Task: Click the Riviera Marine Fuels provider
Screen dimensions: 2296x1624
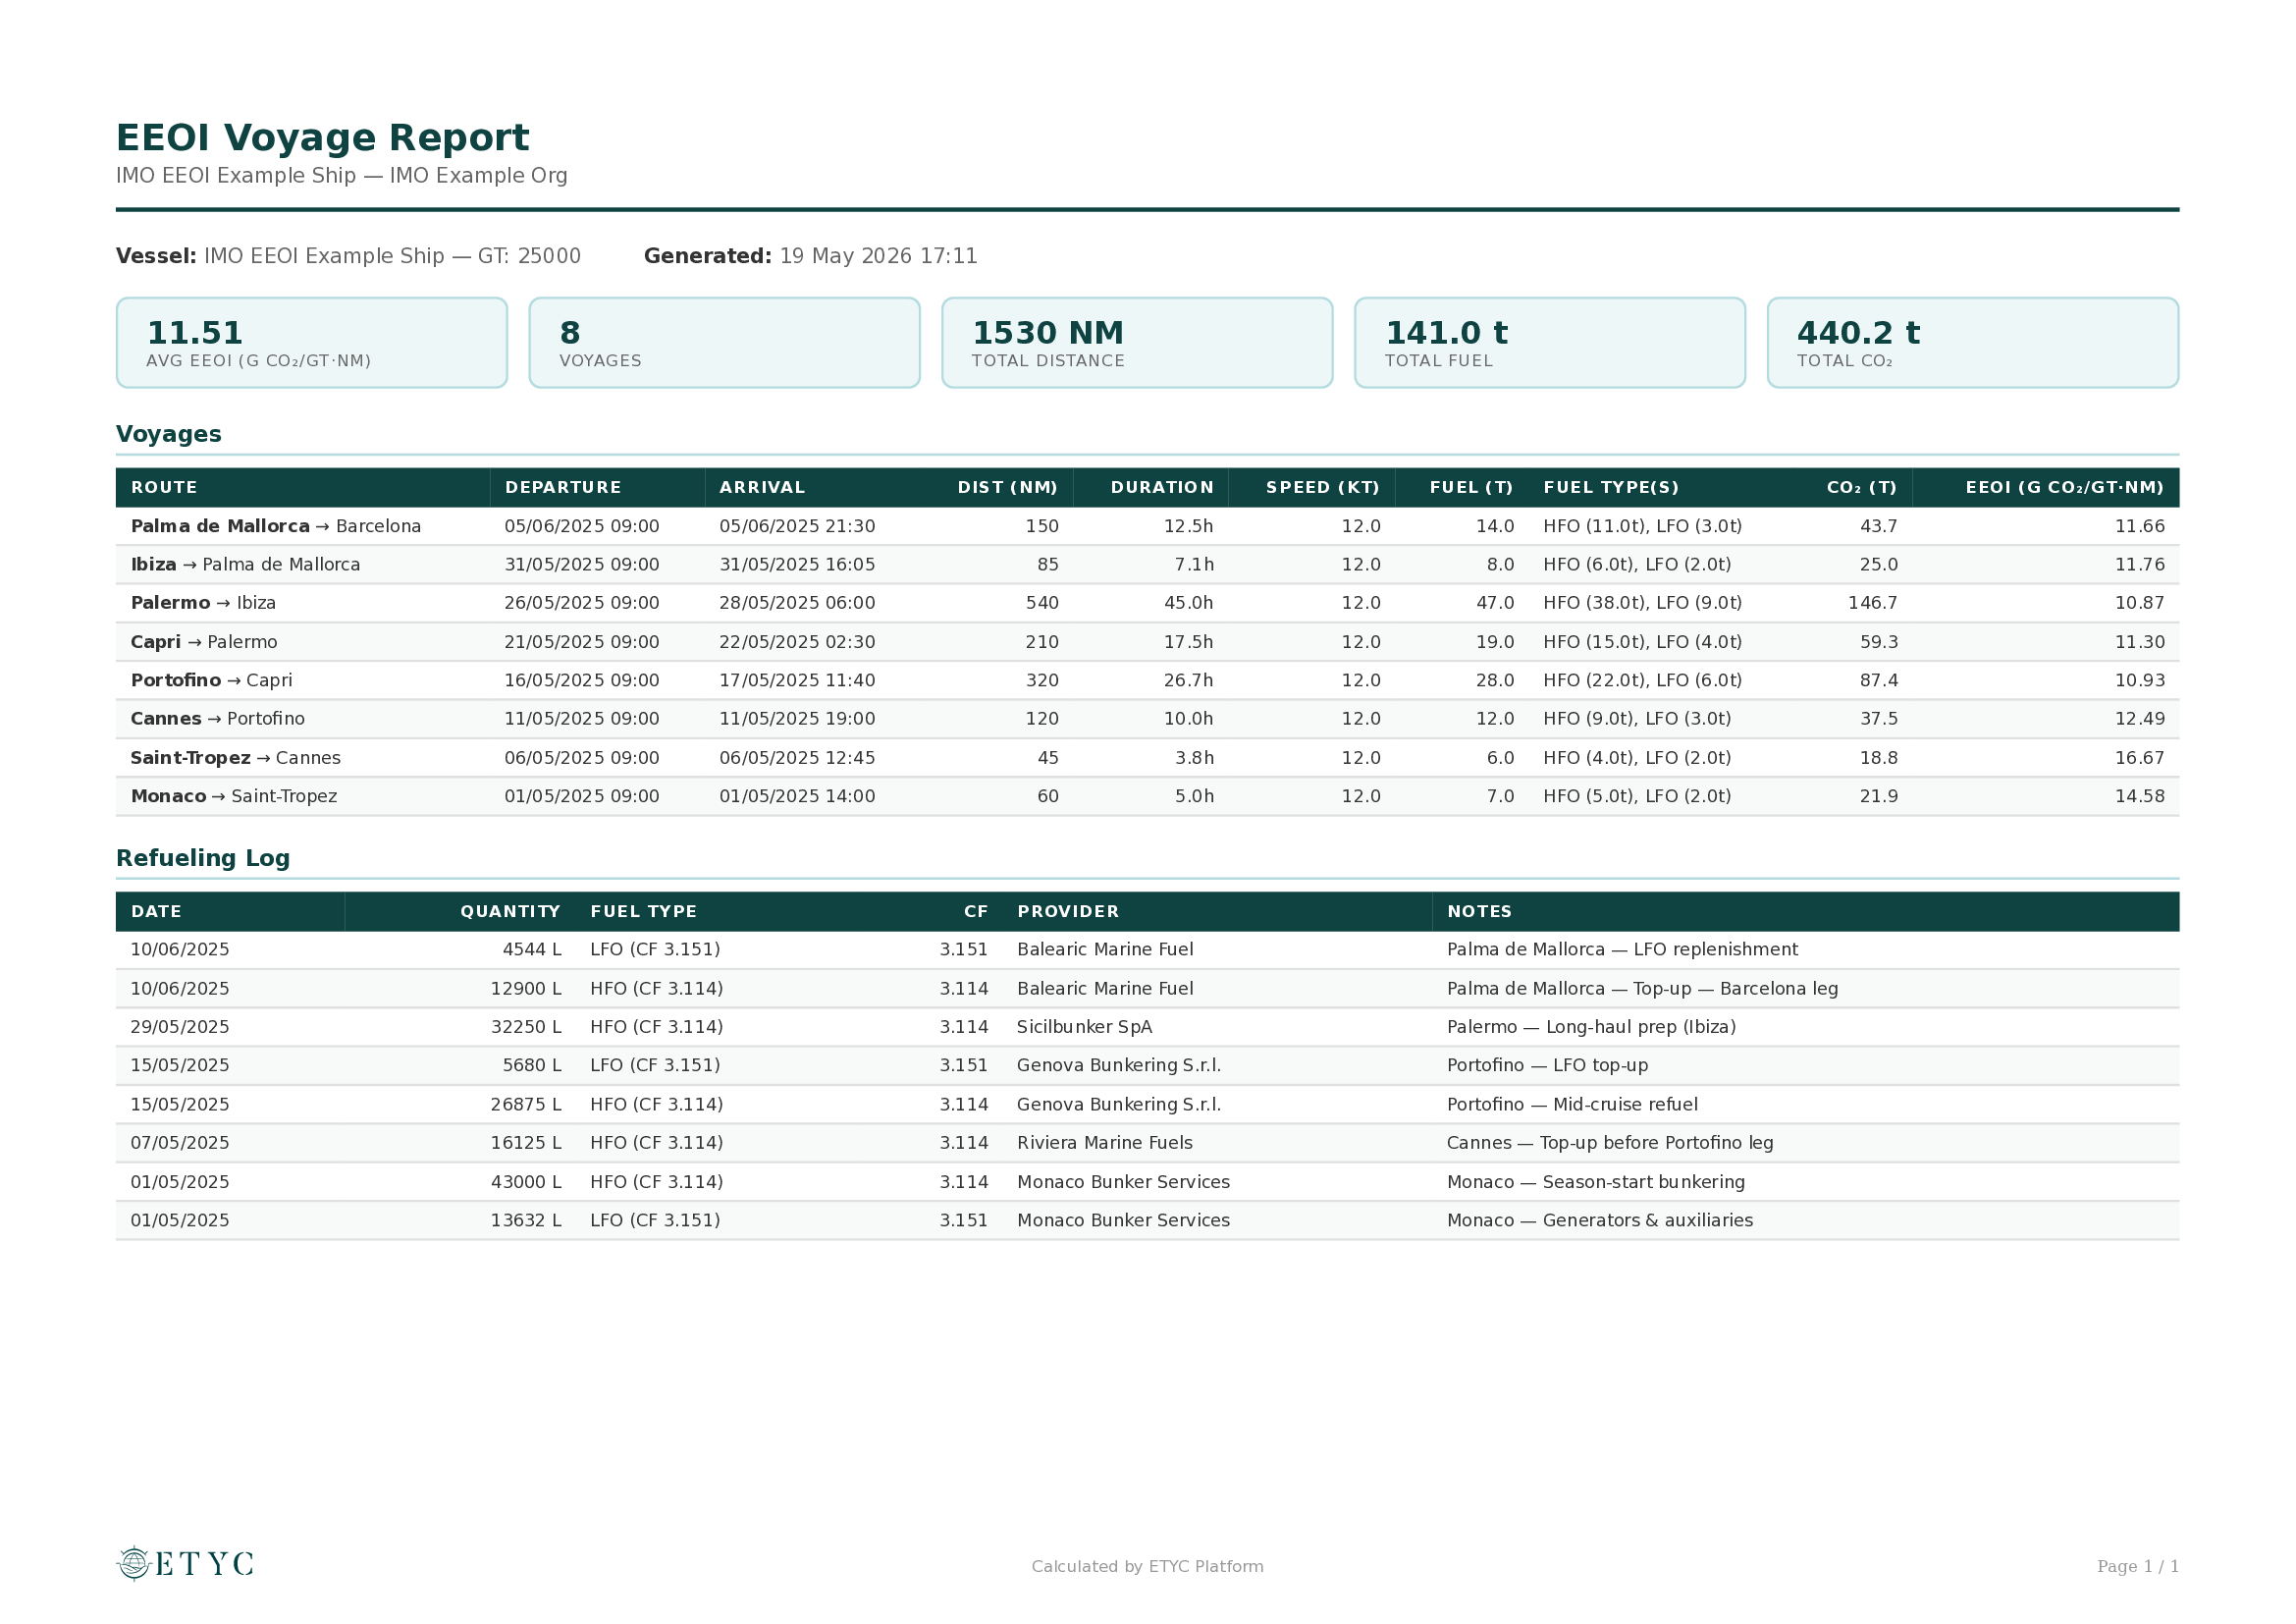Action: 1105,1143
